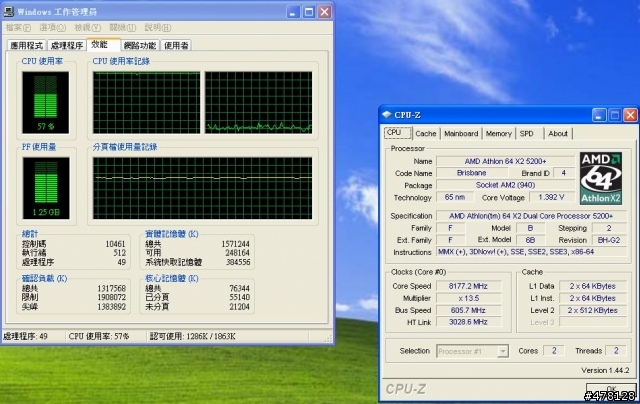
Task: Click the Bus Speed value '605.7 MHz'
Action: 469,310
